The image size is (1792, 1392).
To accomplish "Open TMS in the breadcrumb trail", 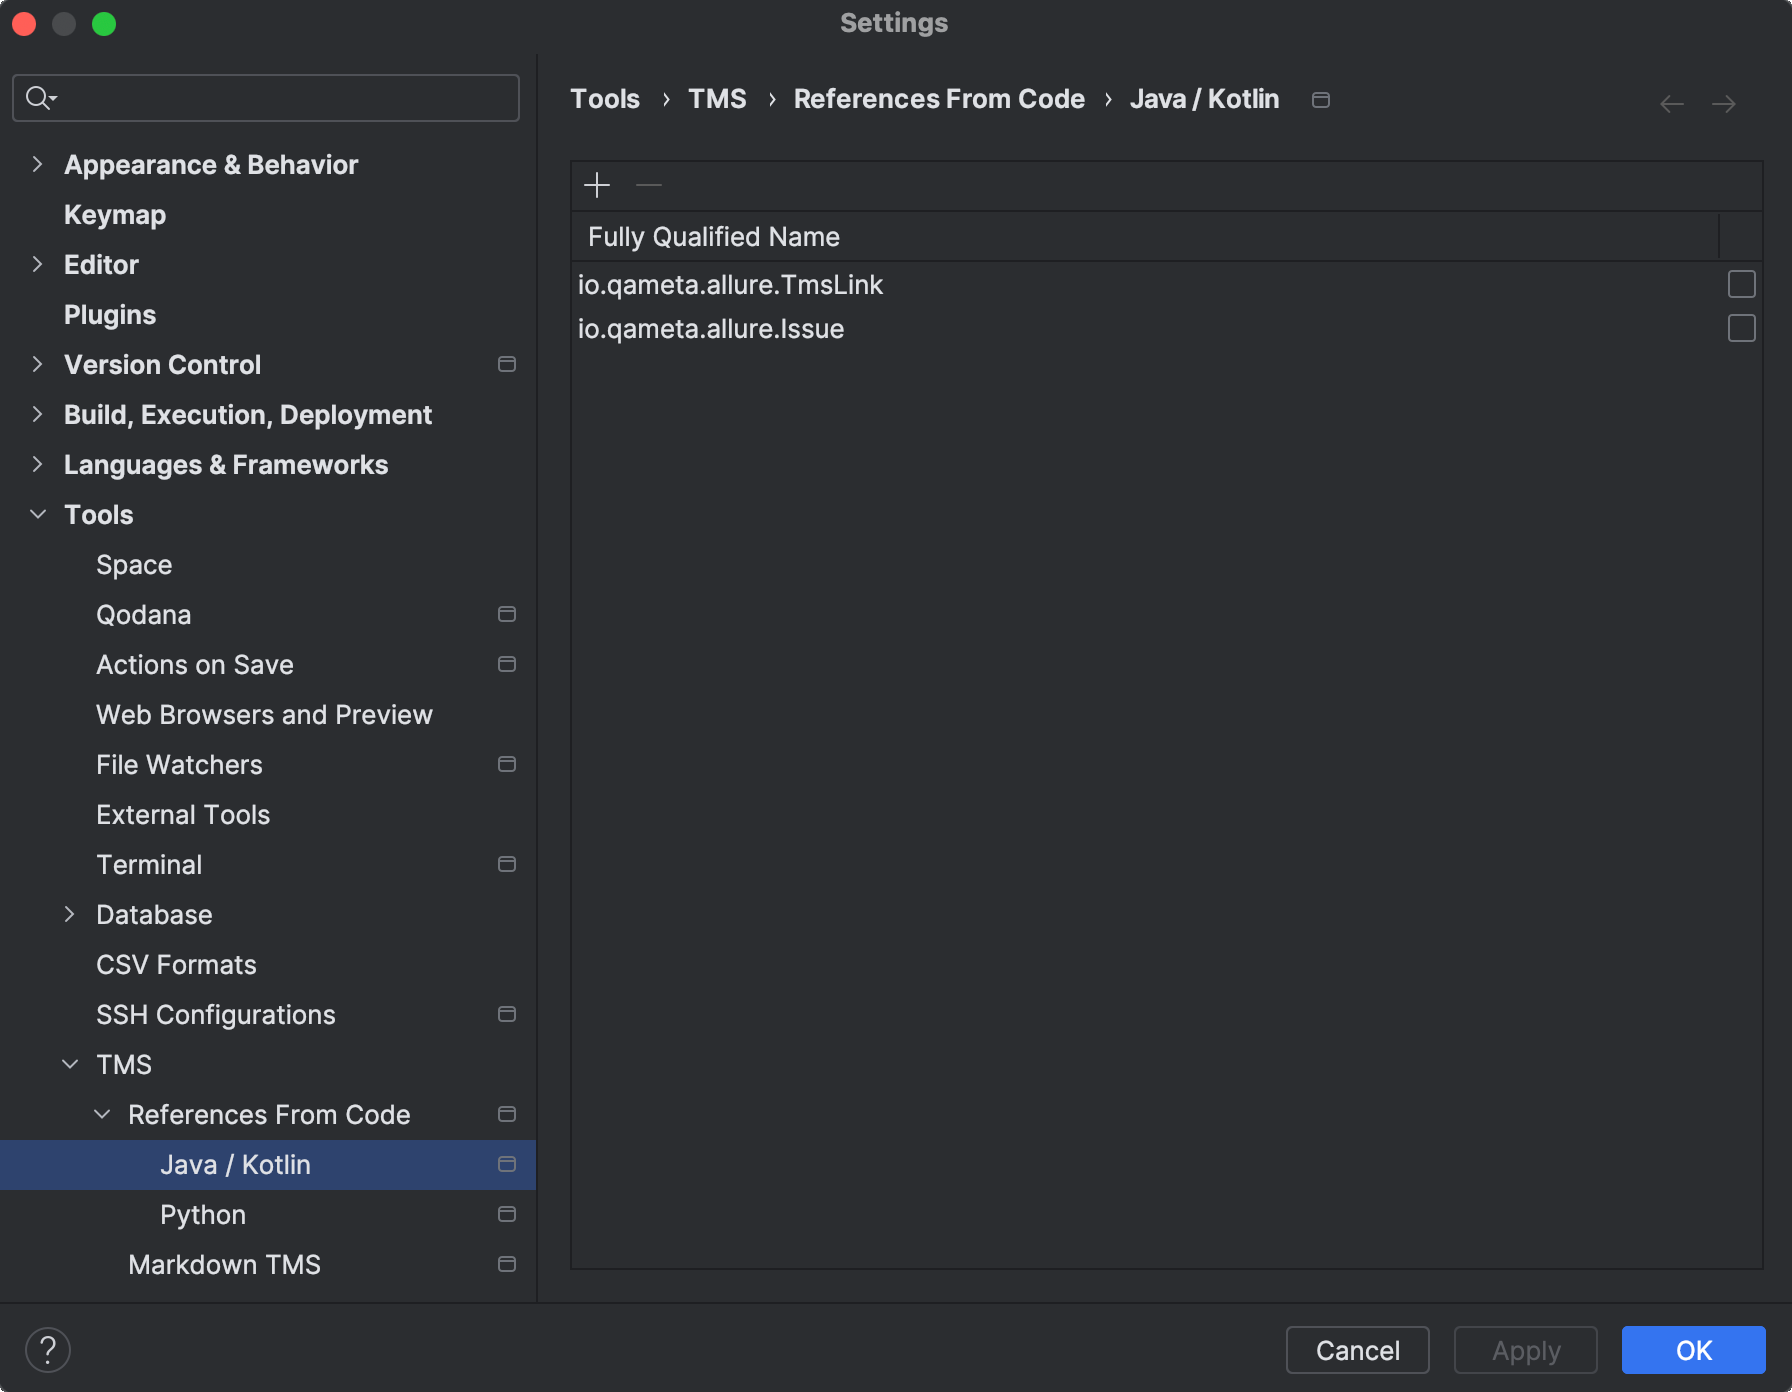I will click(x=717, y=98).
